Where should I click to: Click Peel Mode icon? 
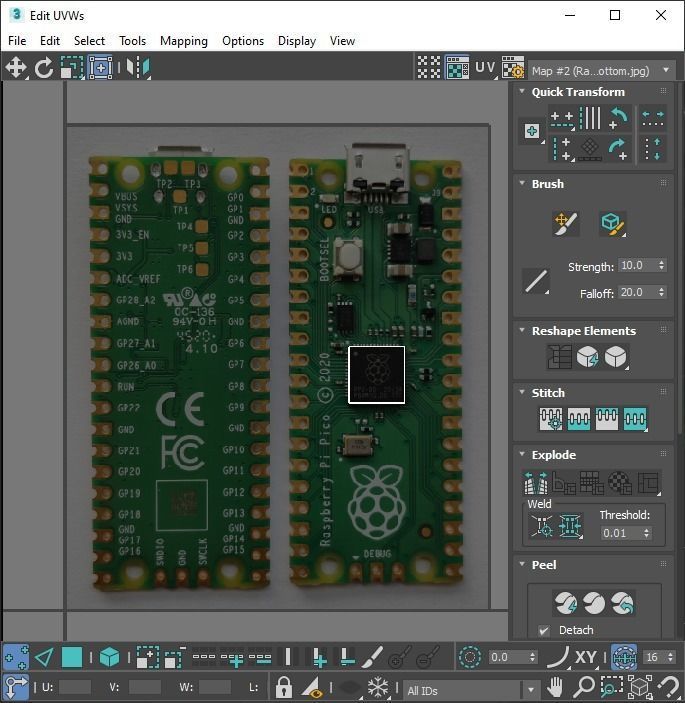(x=594, y=603)
